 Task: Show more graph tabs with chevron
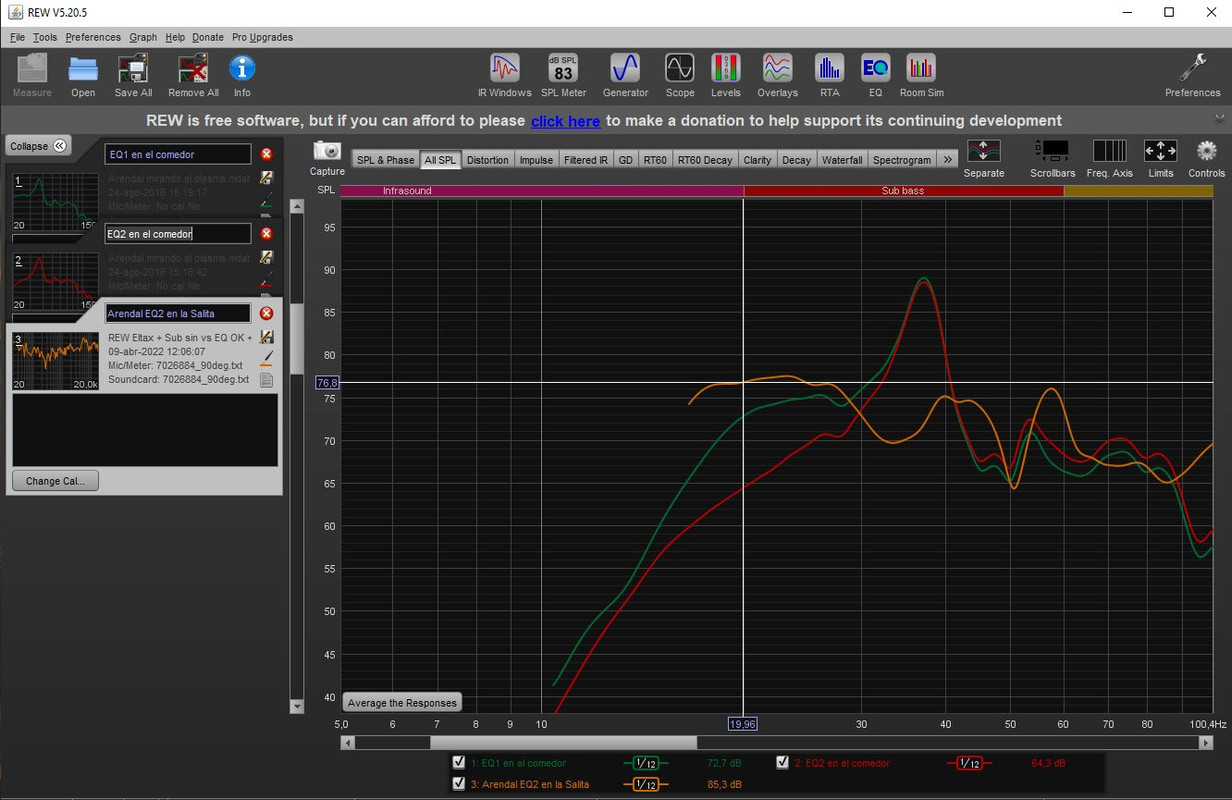click(948, 159)
